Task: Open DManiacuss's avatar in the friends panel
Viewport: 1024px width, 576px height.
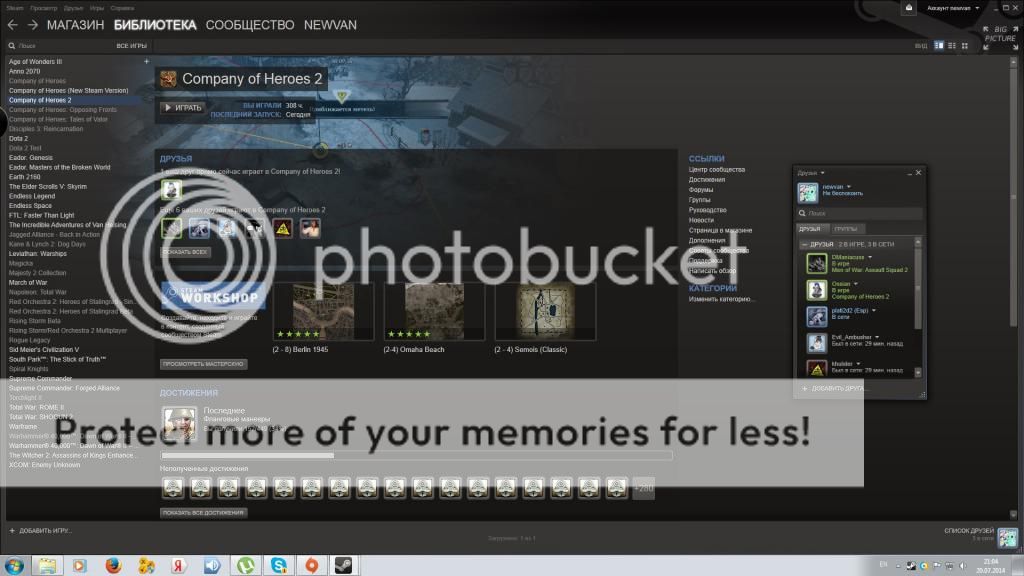Action: point(816,263)
